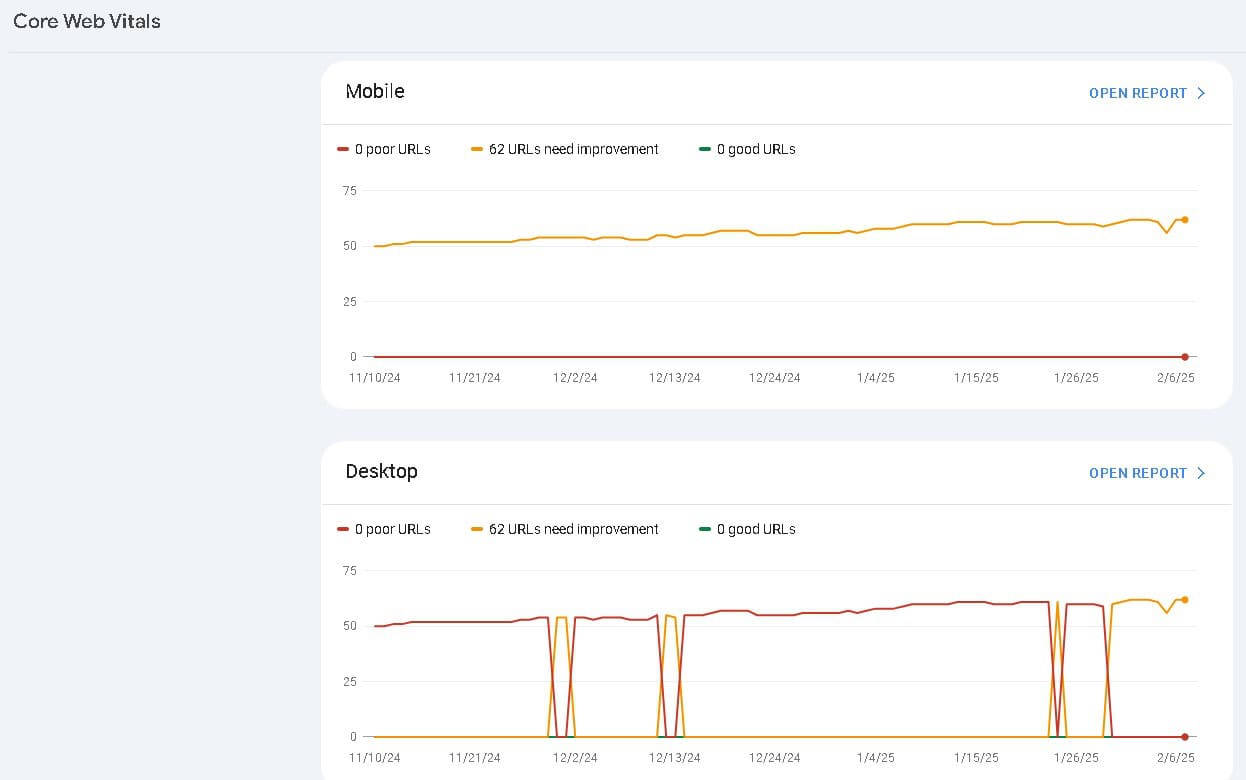Toggle the '0 poor URLs' series on Desktop

coord(385,528)
